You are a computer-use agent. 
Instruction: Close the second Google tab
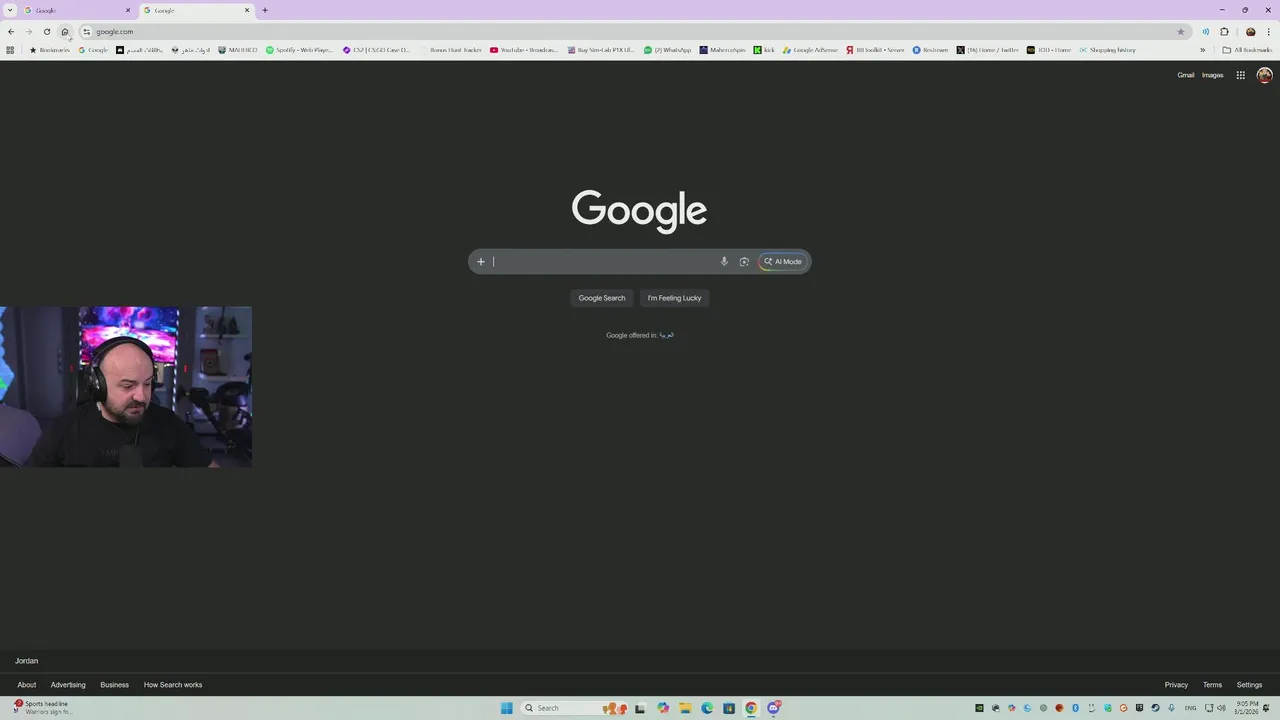click(x=247, y=10)
